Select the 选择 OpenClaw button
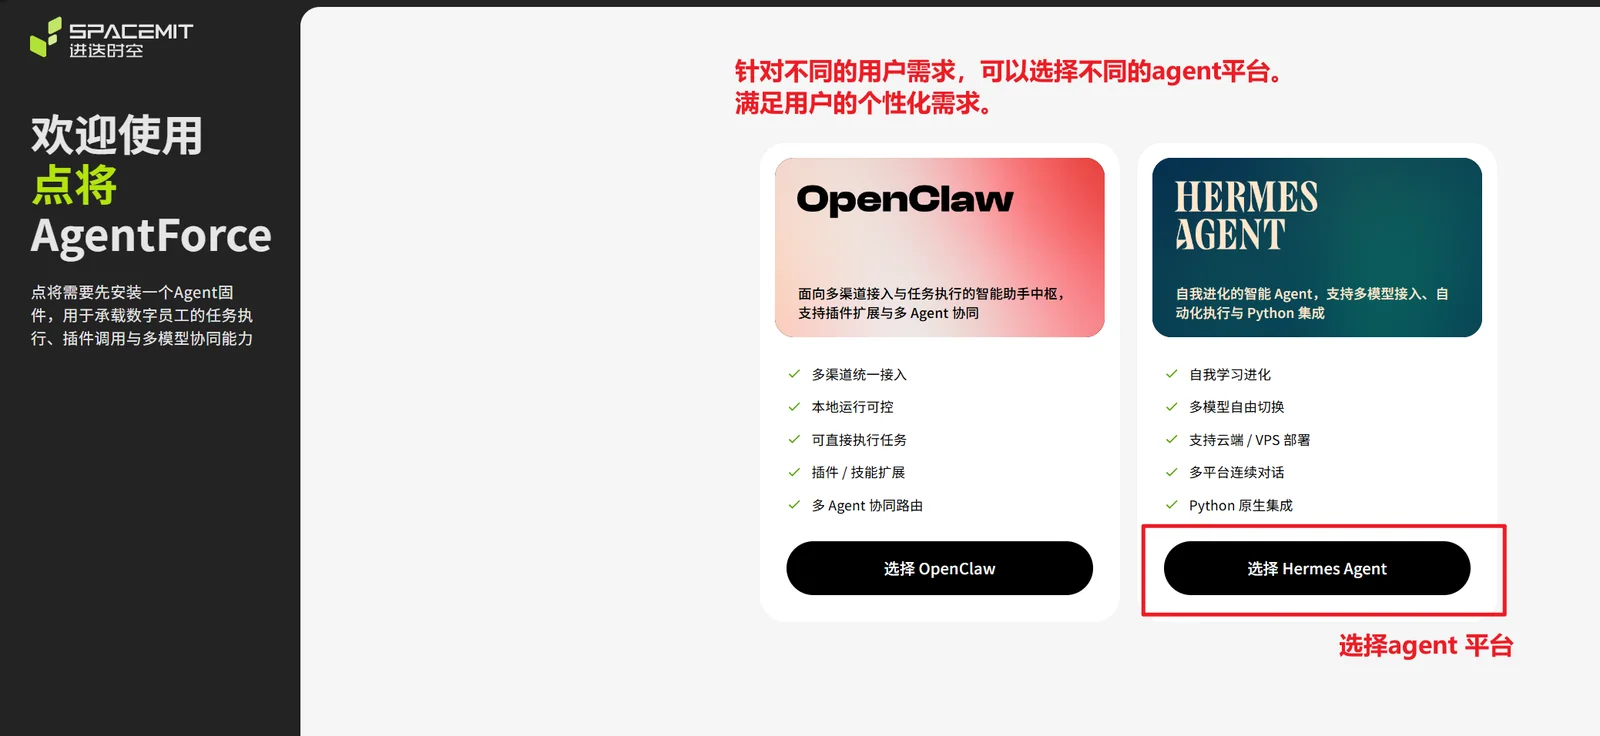This screenshot has height=736, width=1600. click(939, 568)
